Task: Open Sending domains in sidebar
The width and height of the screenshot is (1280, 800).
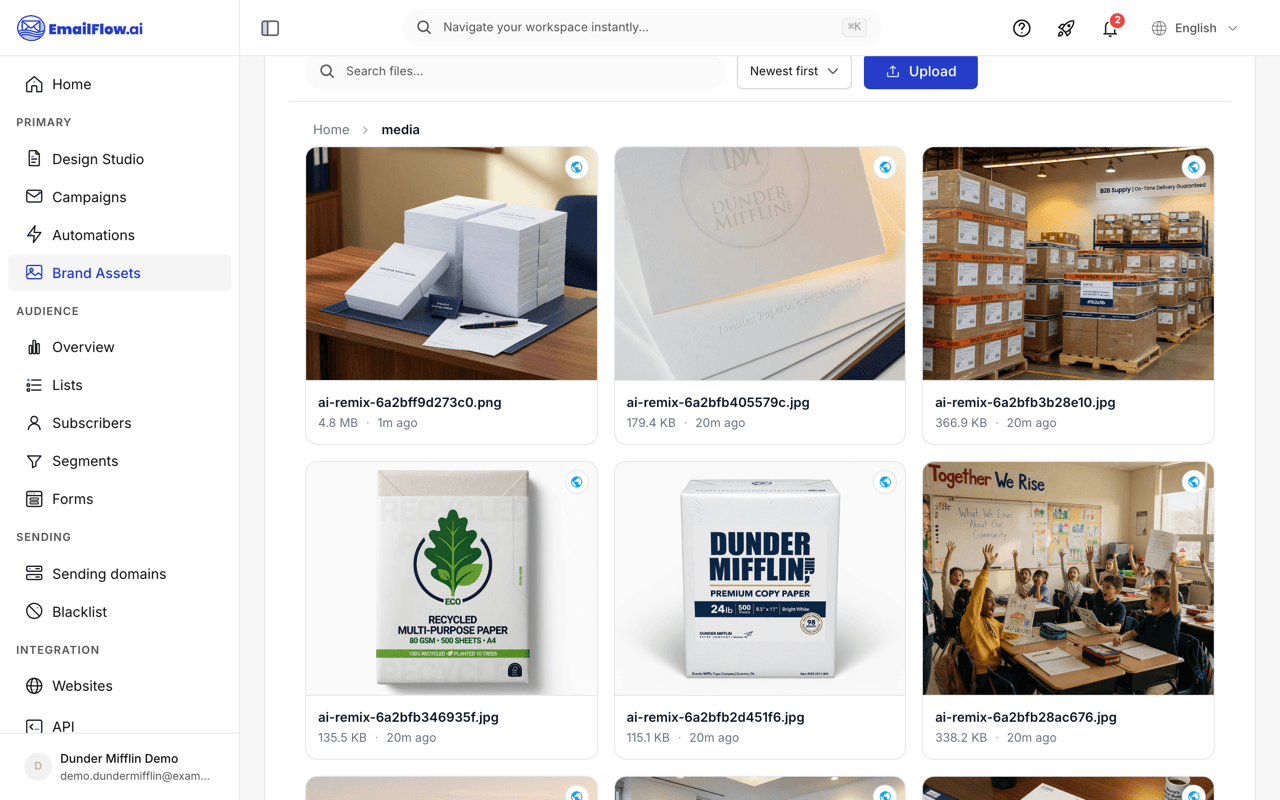Action: (119, 574)
